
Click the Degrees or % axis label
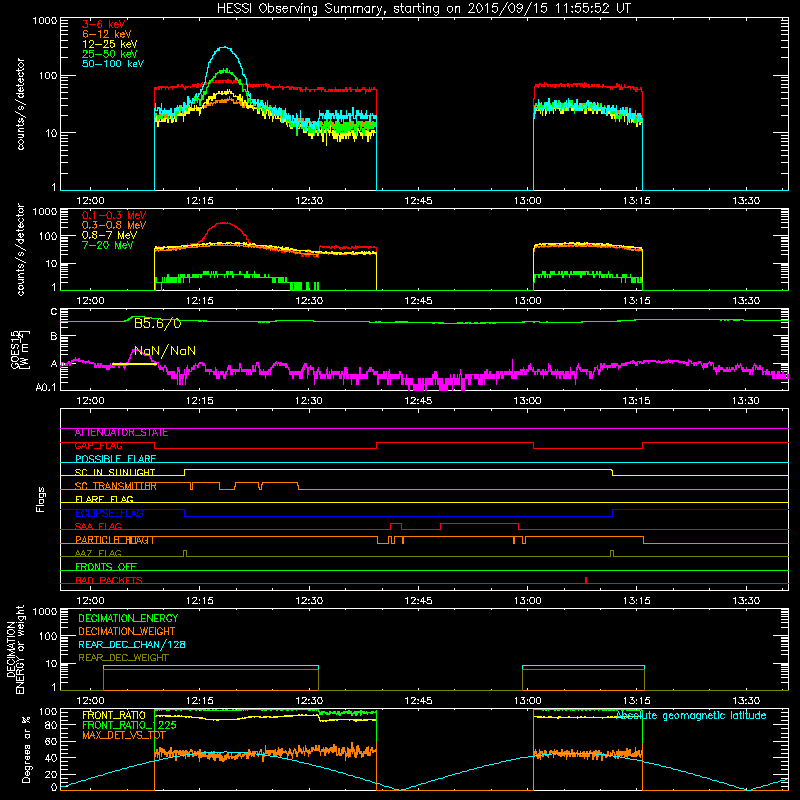[x=27, y=750]
